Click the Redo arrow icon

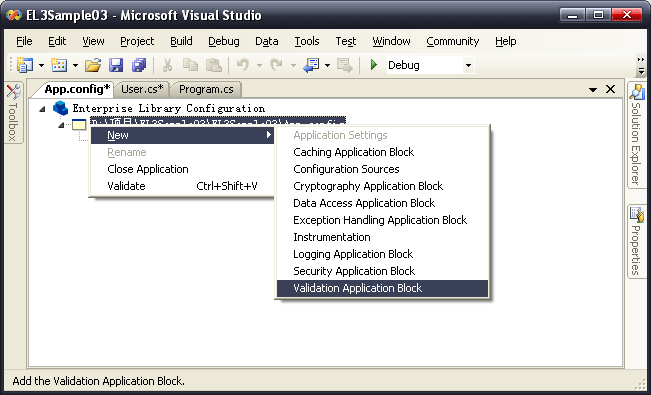tap(276, 65)
